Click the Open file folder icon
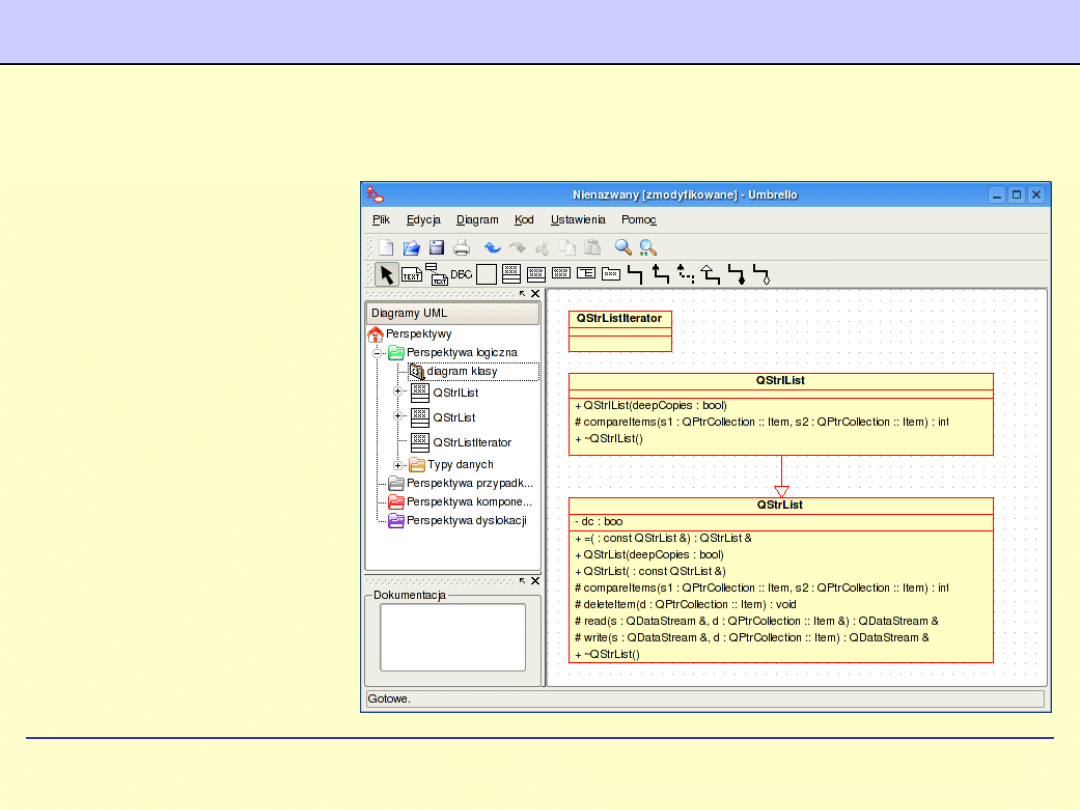This screenshot has width=1080, height=810. pos(411,248)
